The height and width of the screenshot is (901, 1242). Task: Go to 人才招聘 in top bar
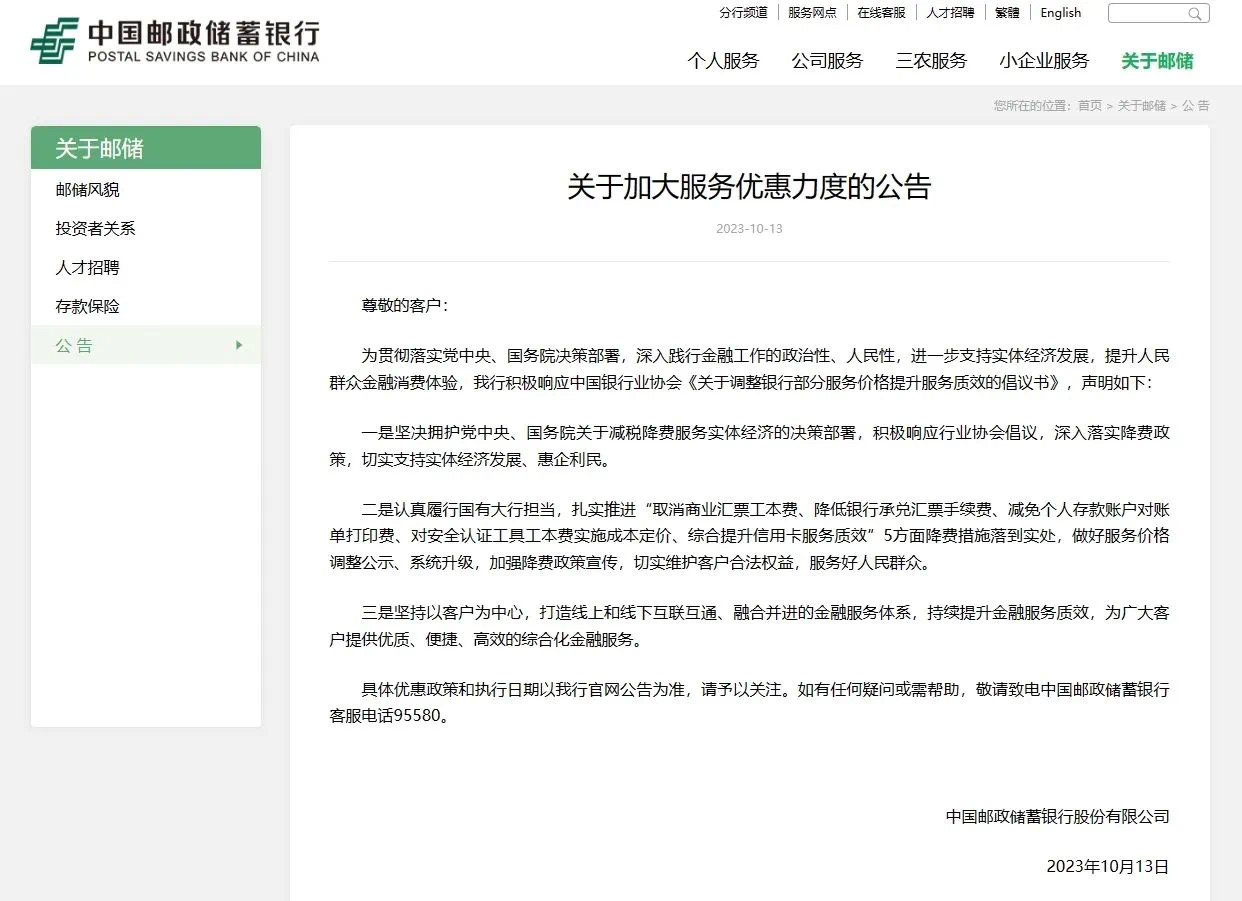pos(950,13)
